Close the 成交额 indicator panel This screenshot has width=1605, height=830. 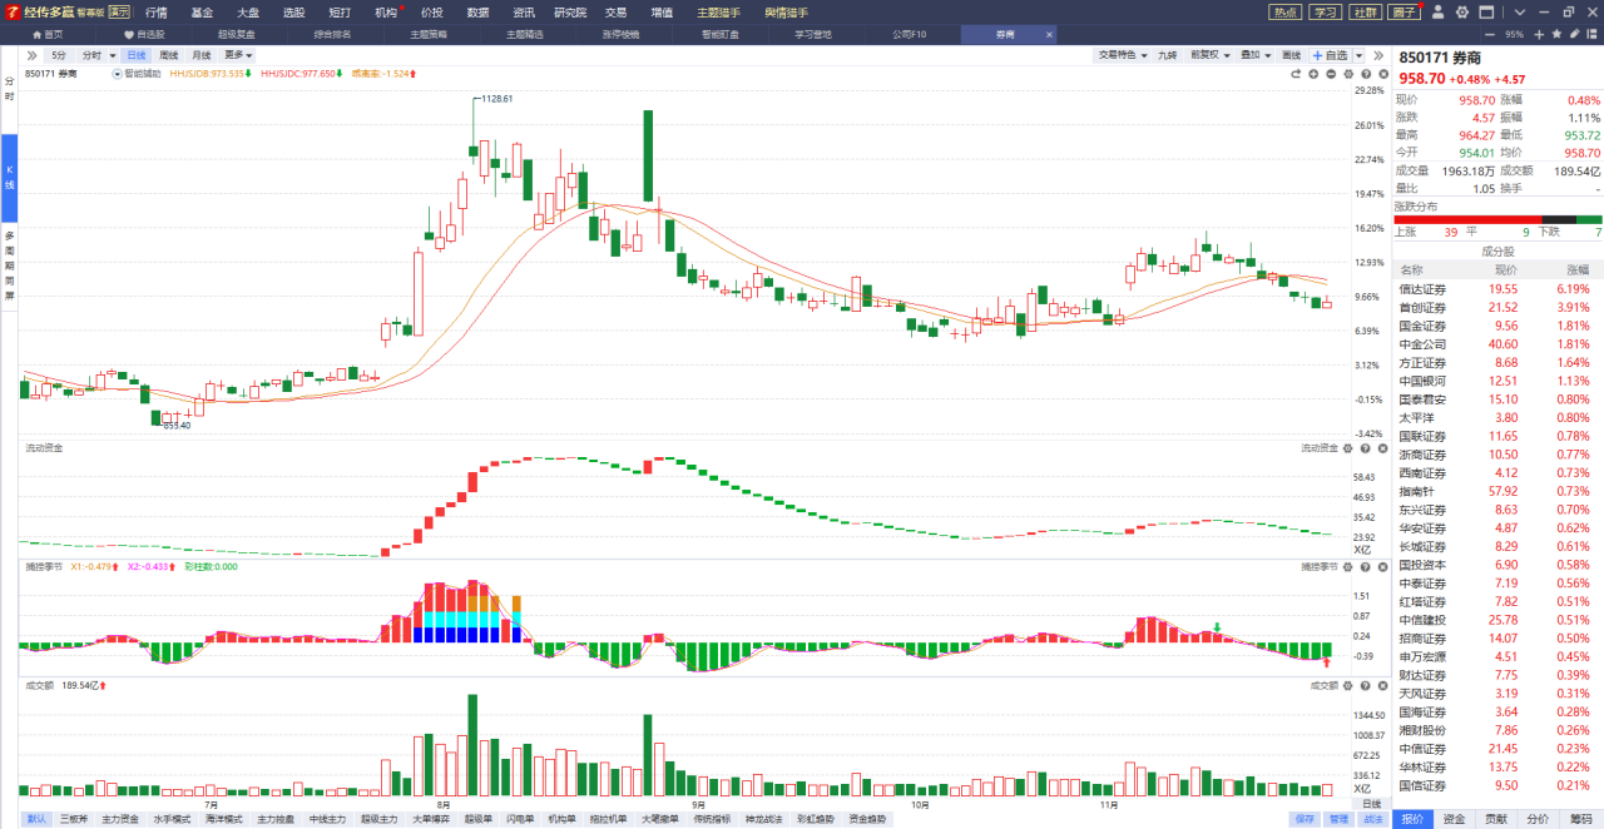[x=1383, y=686]
